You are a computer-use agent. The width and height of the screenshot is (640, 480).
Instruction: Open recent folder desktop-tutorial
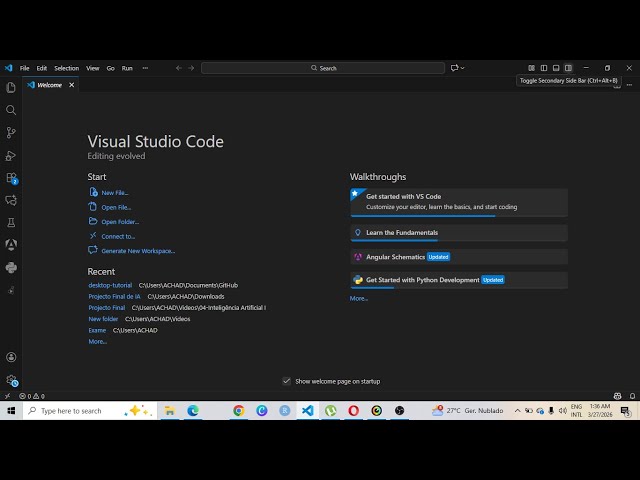point(110,285)
